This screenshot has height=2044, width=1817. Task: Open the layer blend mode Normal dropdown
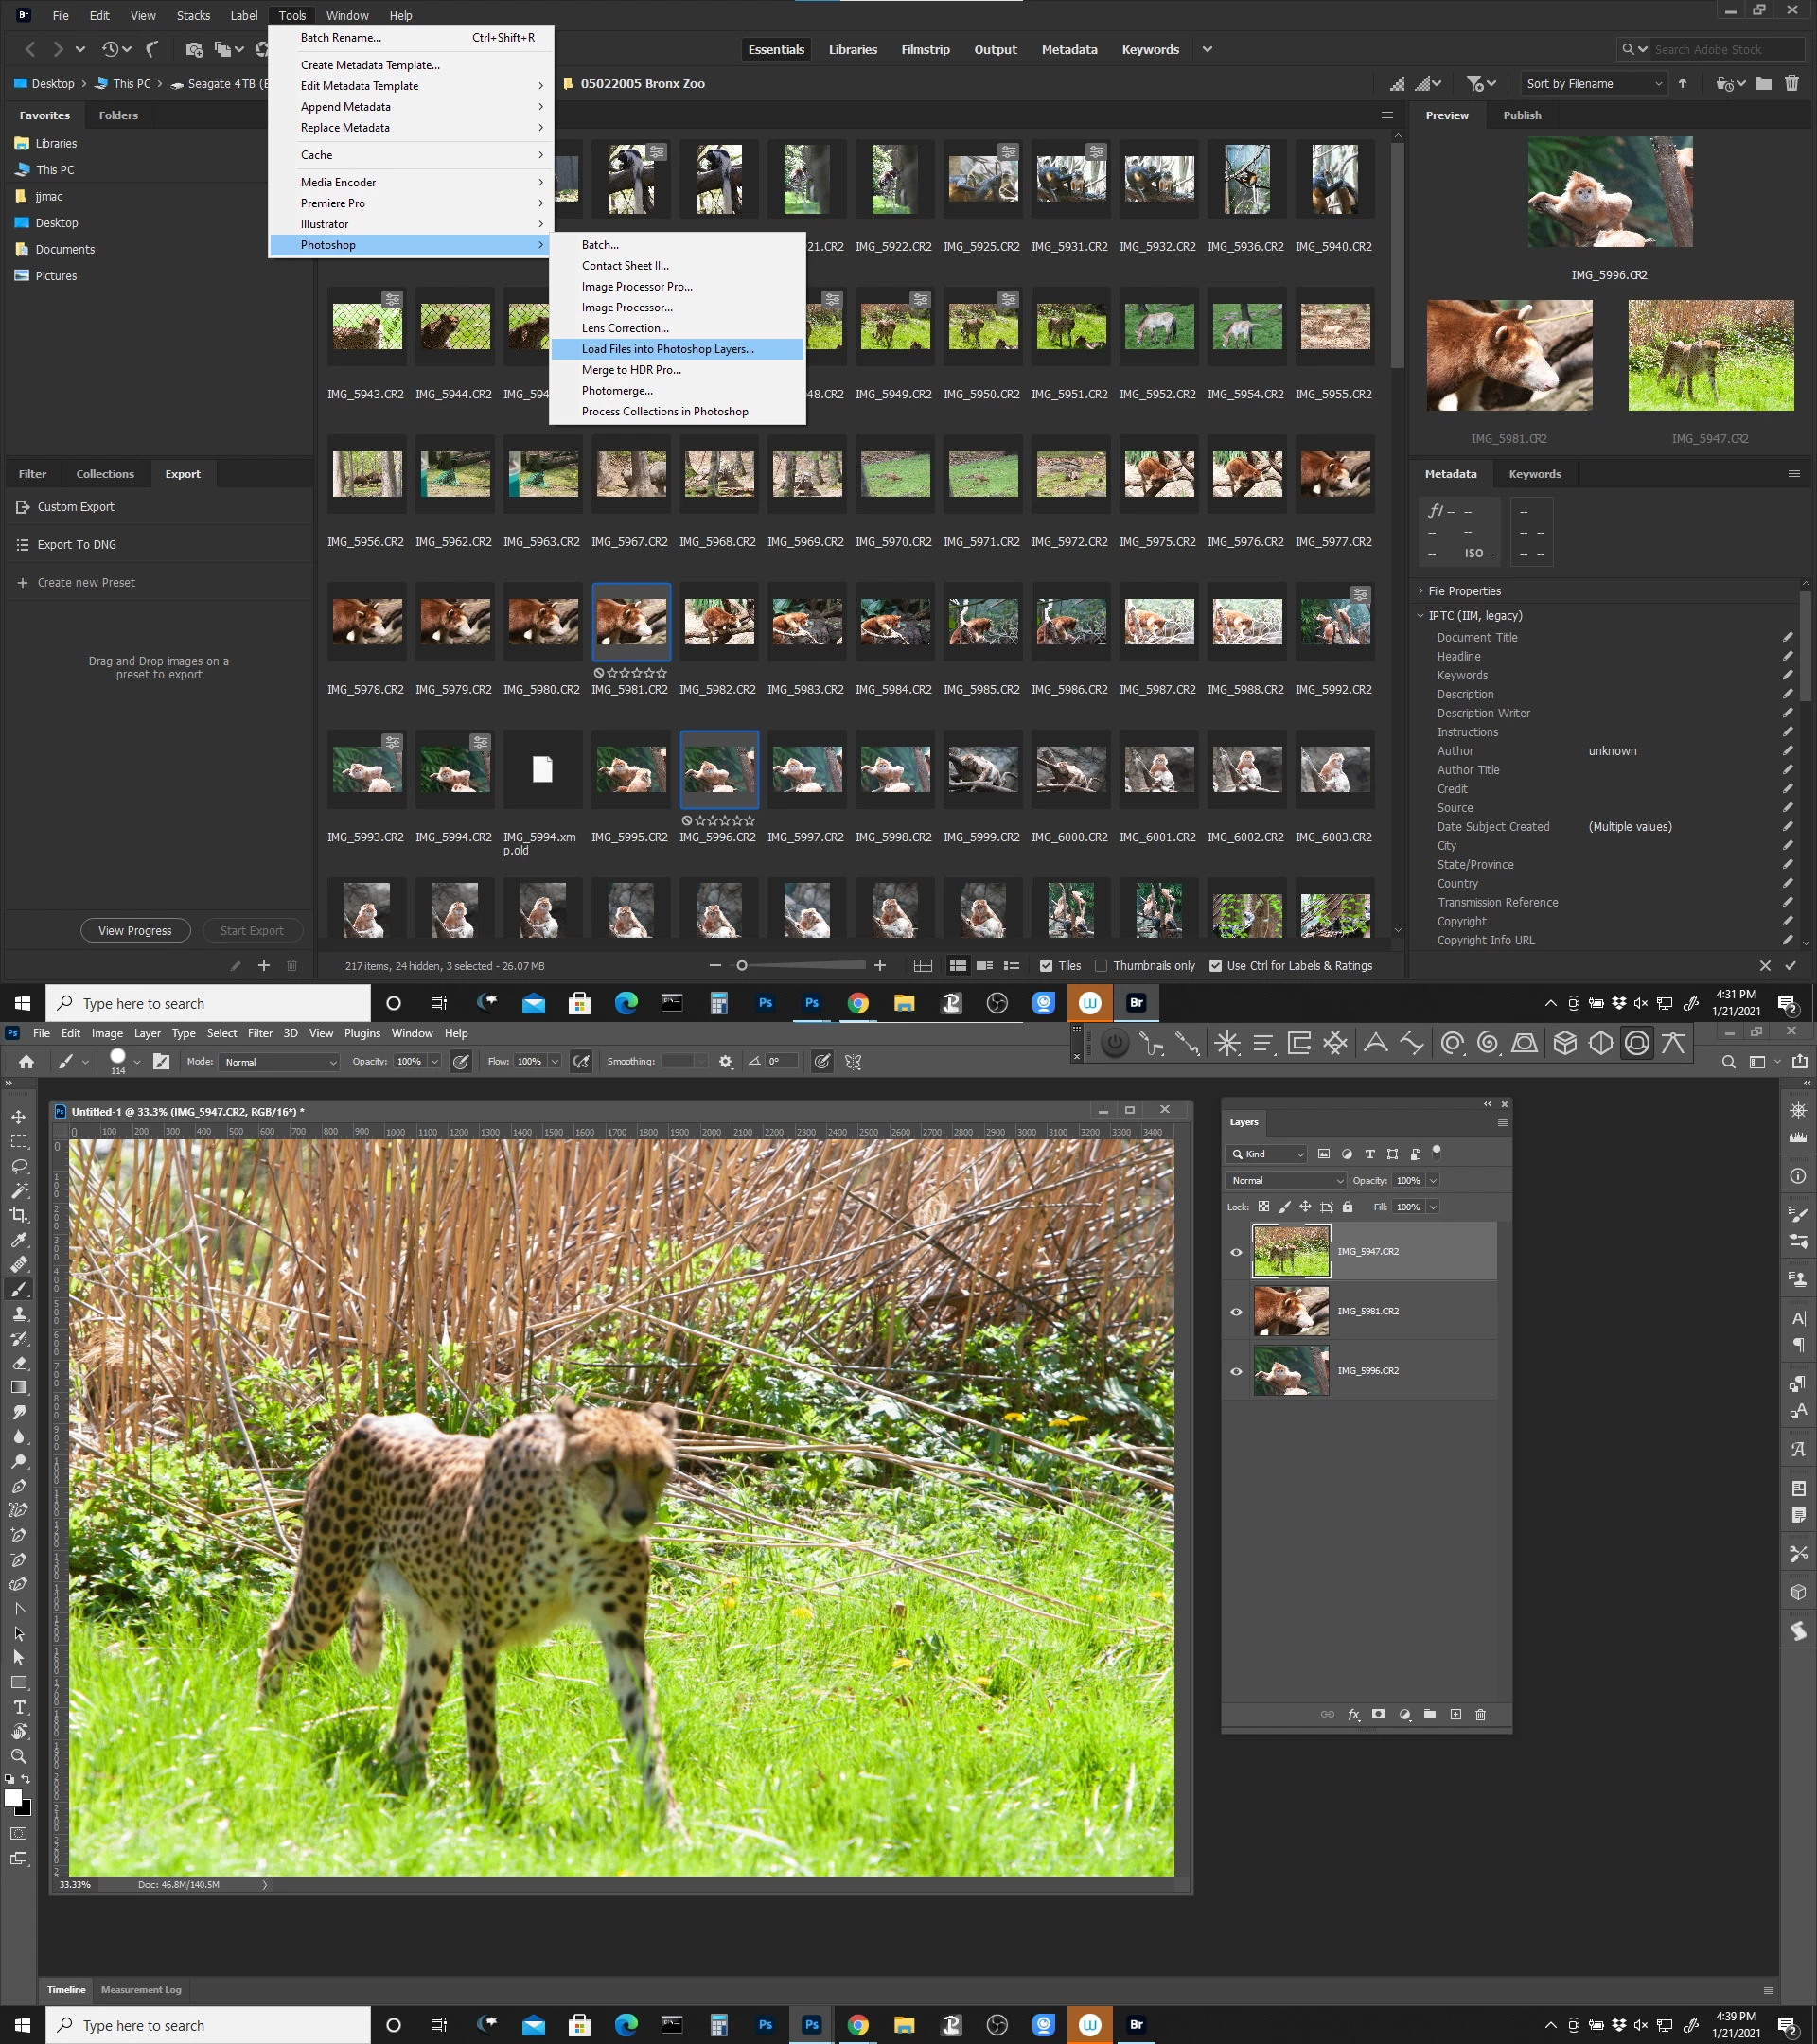point(1286,1180)
